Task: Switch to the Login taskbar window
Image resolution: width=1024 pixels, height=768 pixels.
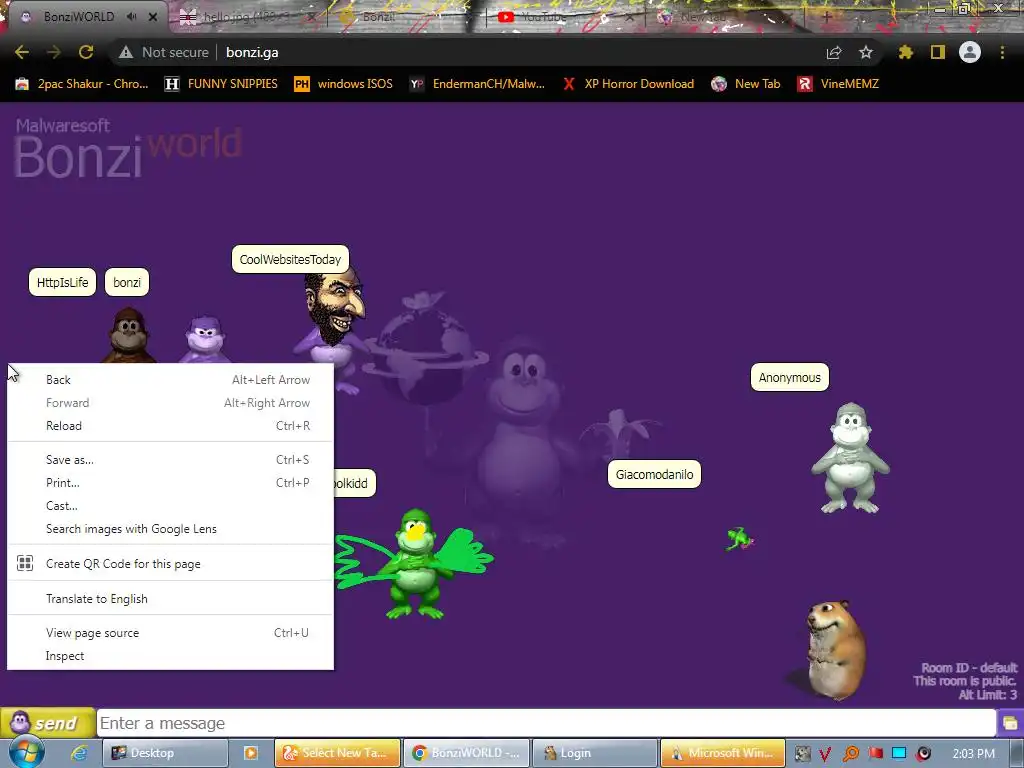Action: click(x=595, y=753)
